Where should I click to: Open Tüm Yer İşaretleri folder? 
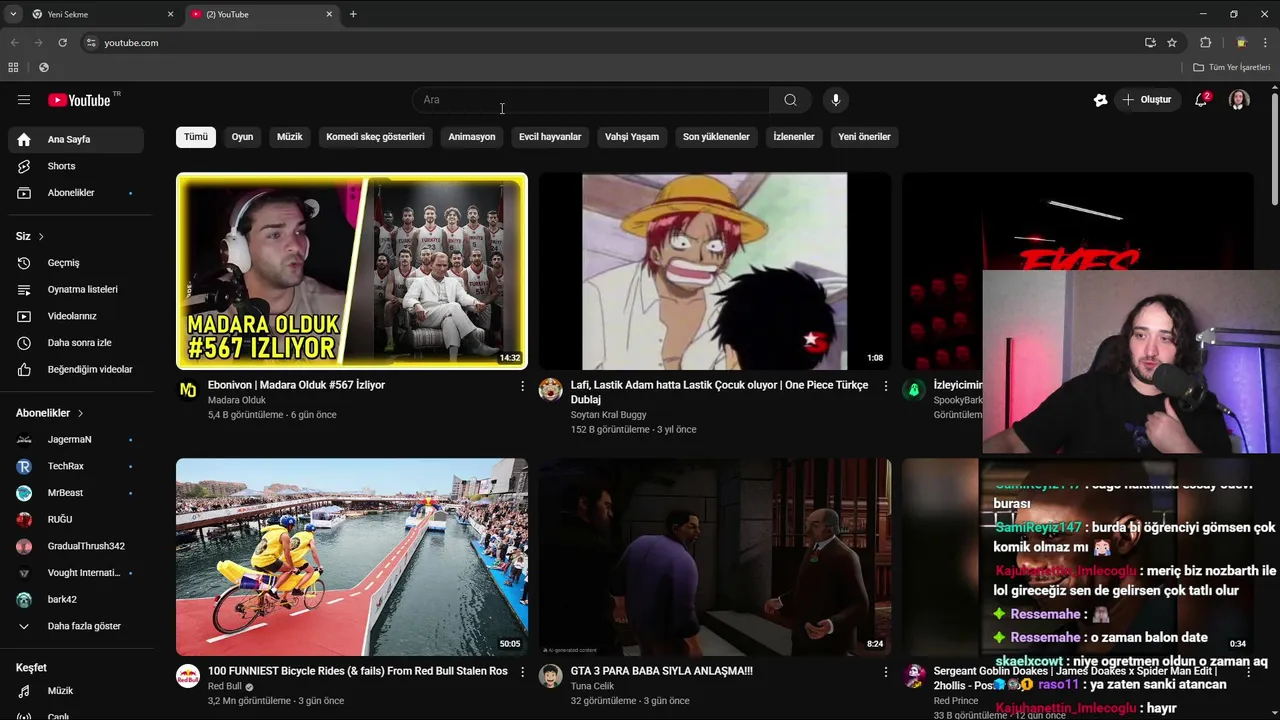[1232, 67]
